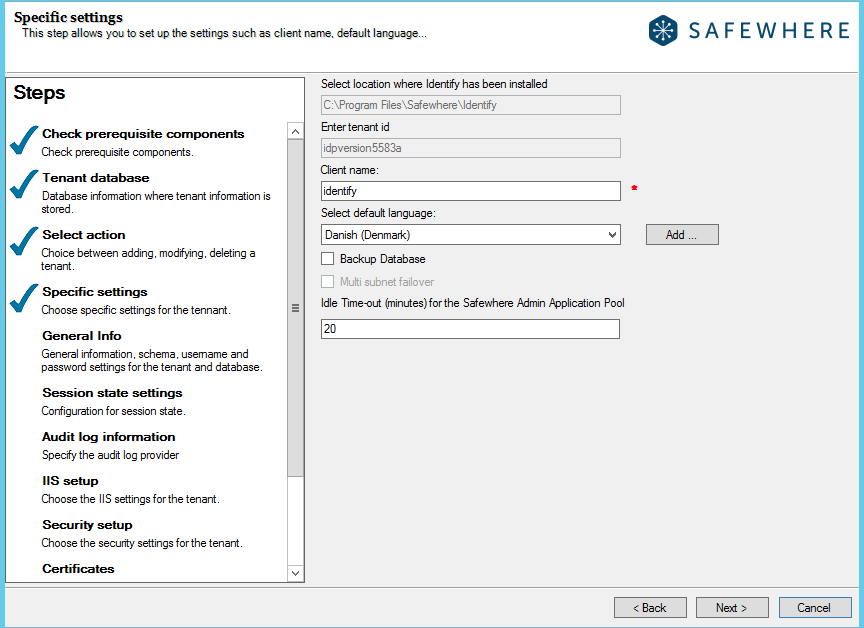Click checkmark beside Check prerequisite components
This screenshot has height=628, width=864.
point(24,140)
